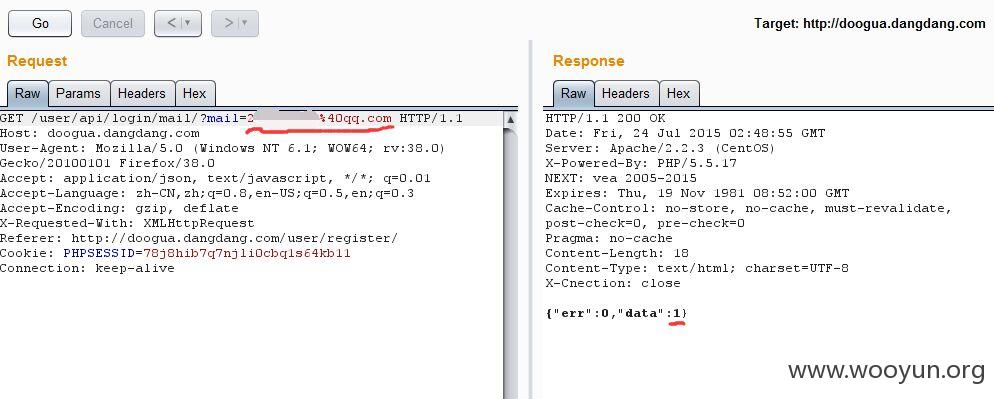Viewport: 994px width, 399px height.
Task: Click the X-Requested-With: XMLHttpRequest line
Action: 127,223
